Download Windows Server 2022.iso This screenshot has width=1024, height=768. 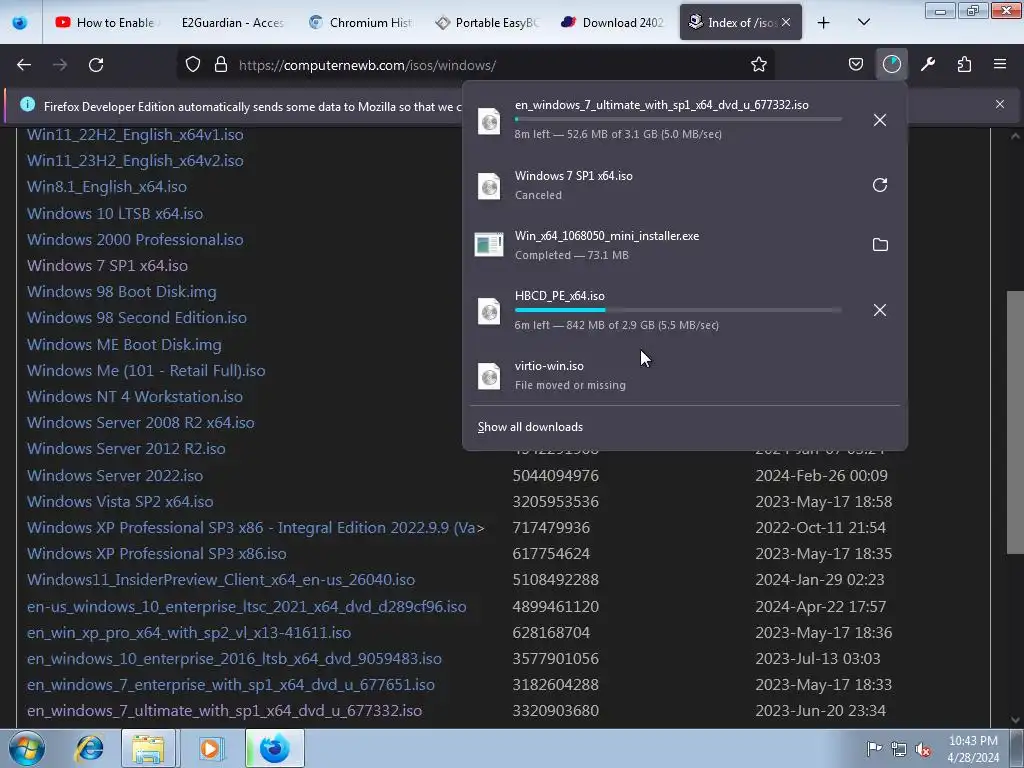click(115, 475)
